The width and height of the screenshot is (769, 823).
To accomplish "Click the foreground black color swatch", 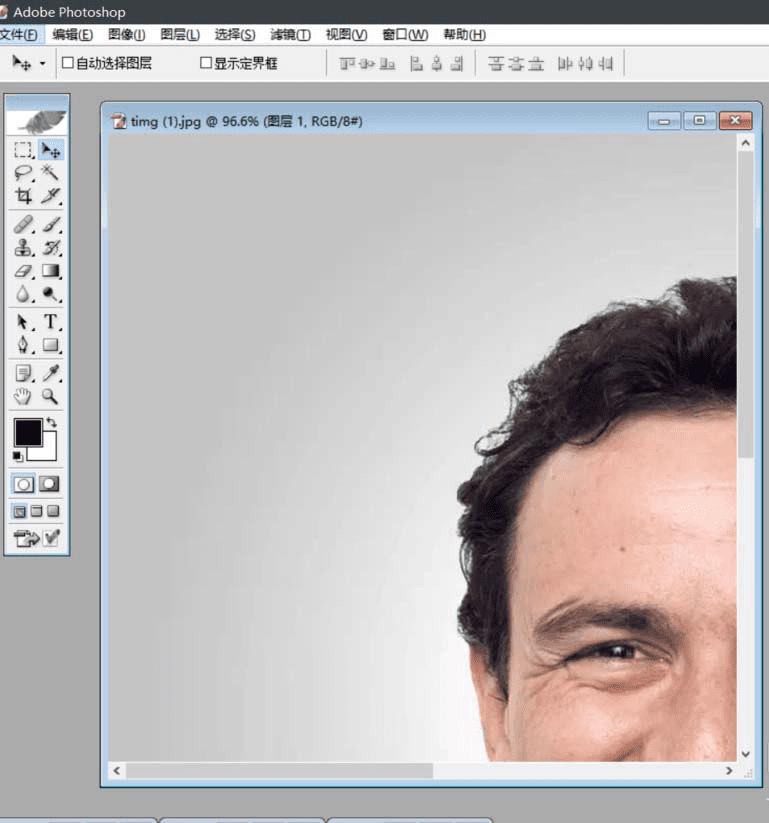I will tap(27, 432).
